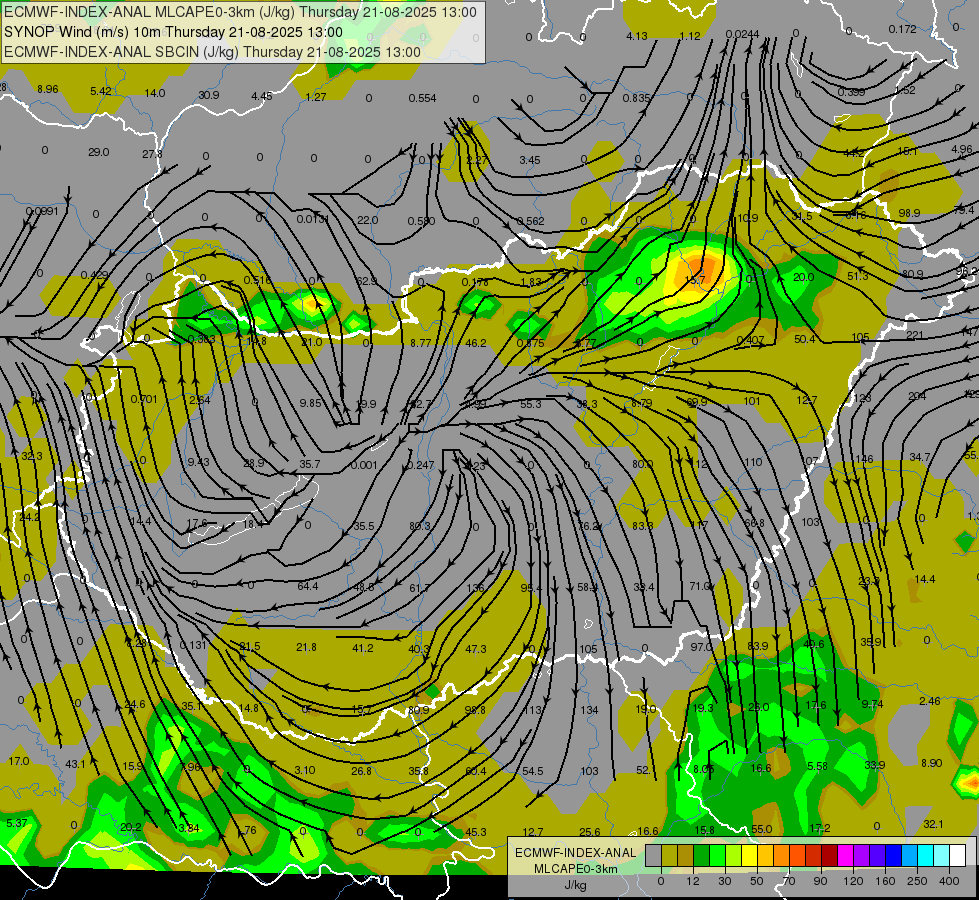Click the map value 2.46
This screenshot has width=979, height=900.
point(930,701)
